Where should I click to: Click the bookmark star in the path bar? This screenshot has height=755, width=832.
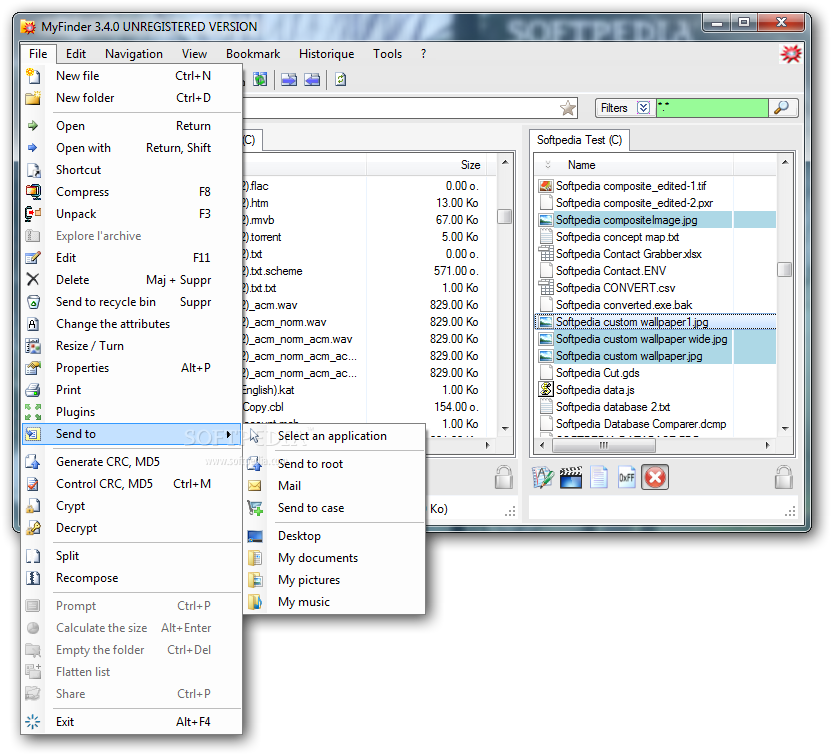point(567,108)
